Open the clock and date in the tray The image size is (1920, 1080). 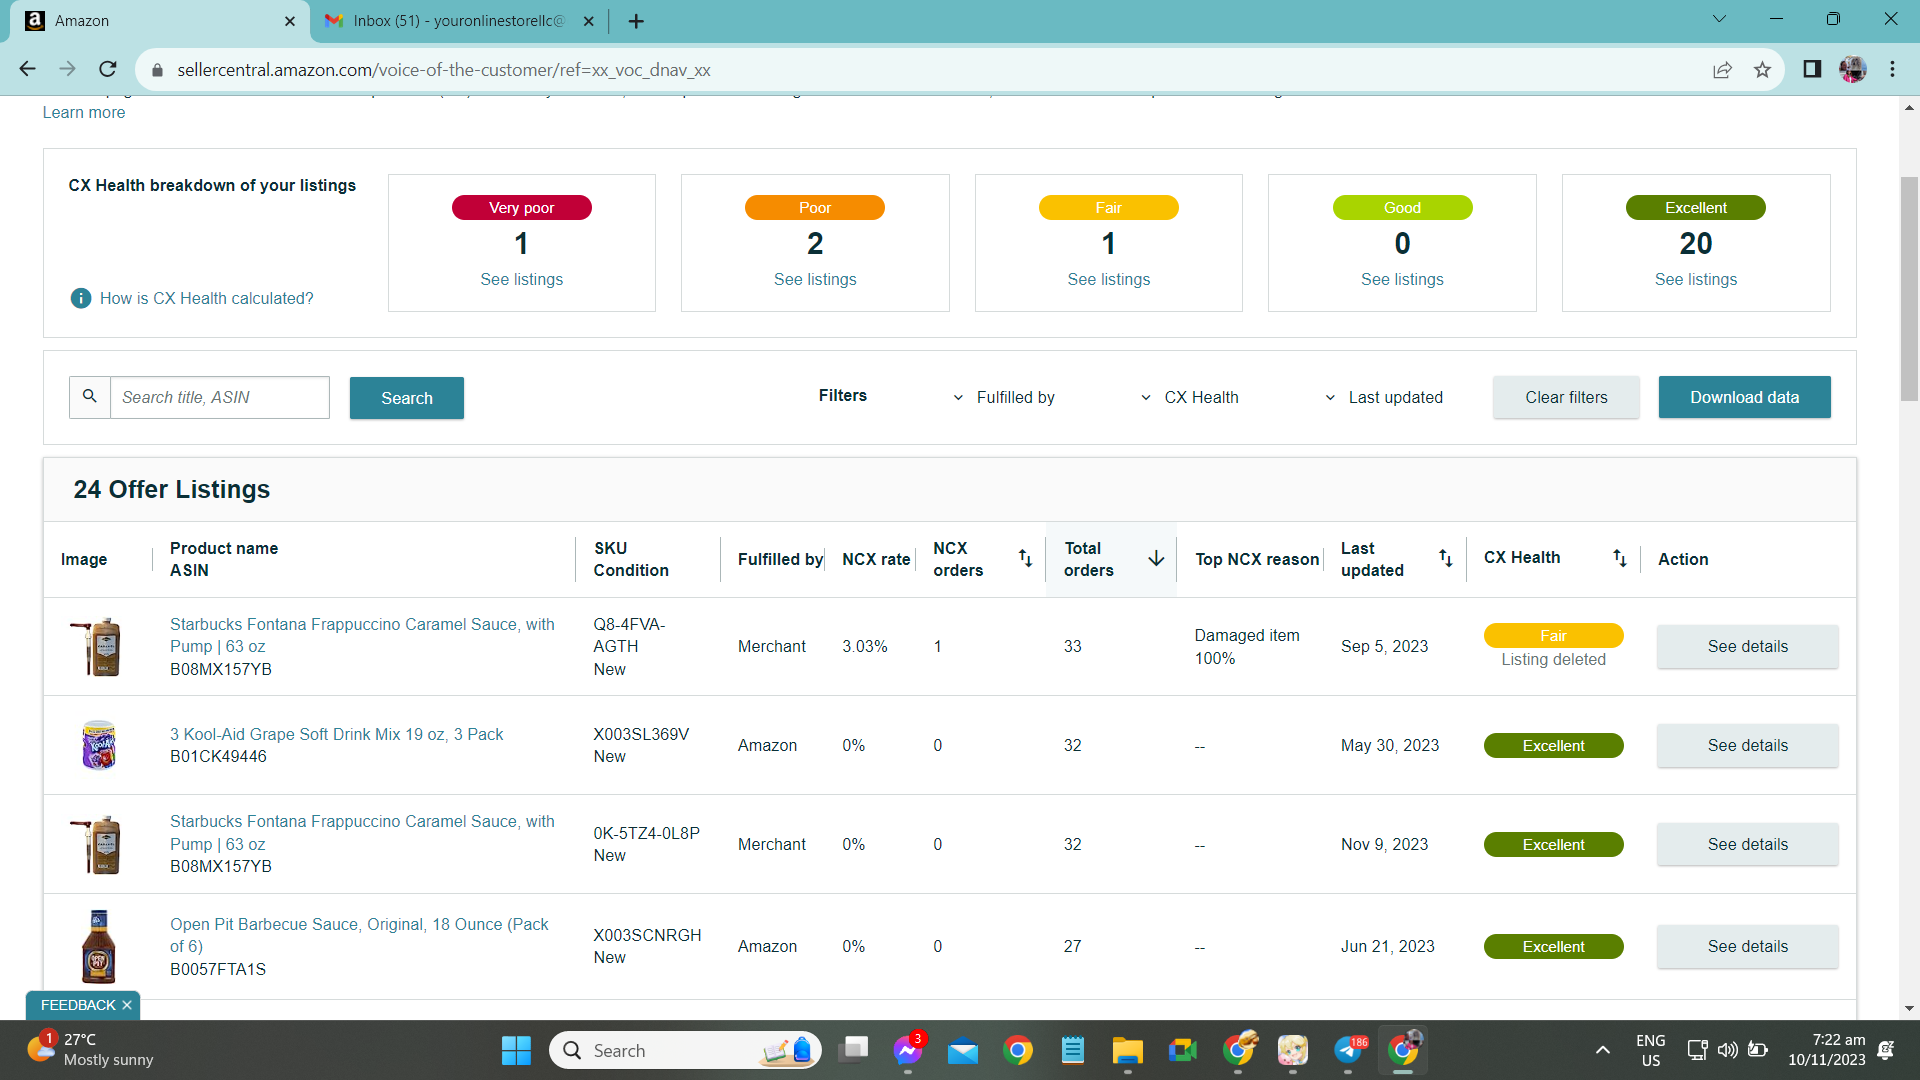tap(1827, 1050)
